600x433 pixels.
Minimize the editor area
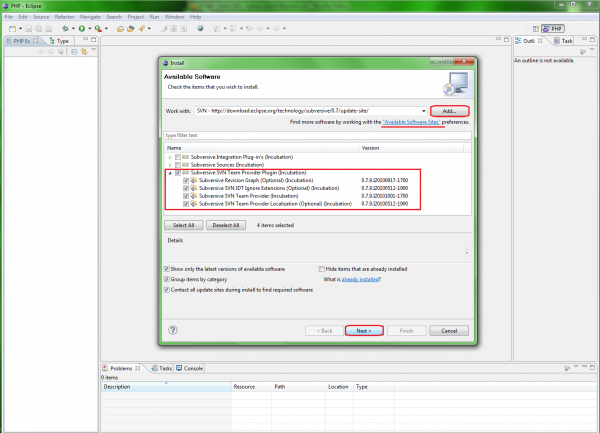[498, 39]
